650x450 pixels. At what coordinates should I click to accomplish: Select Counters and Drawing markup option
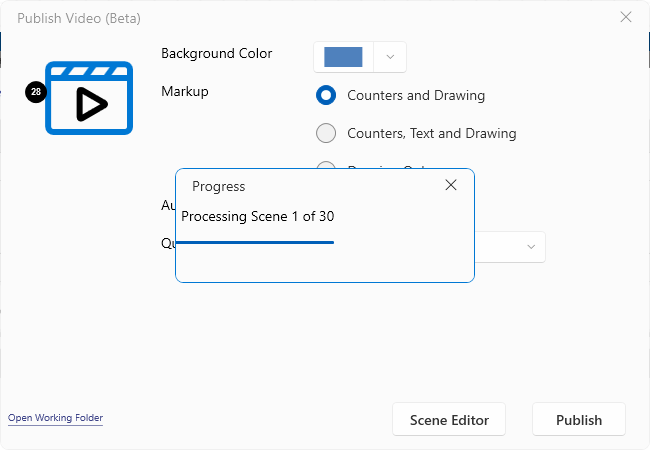[x=326, y=96]
